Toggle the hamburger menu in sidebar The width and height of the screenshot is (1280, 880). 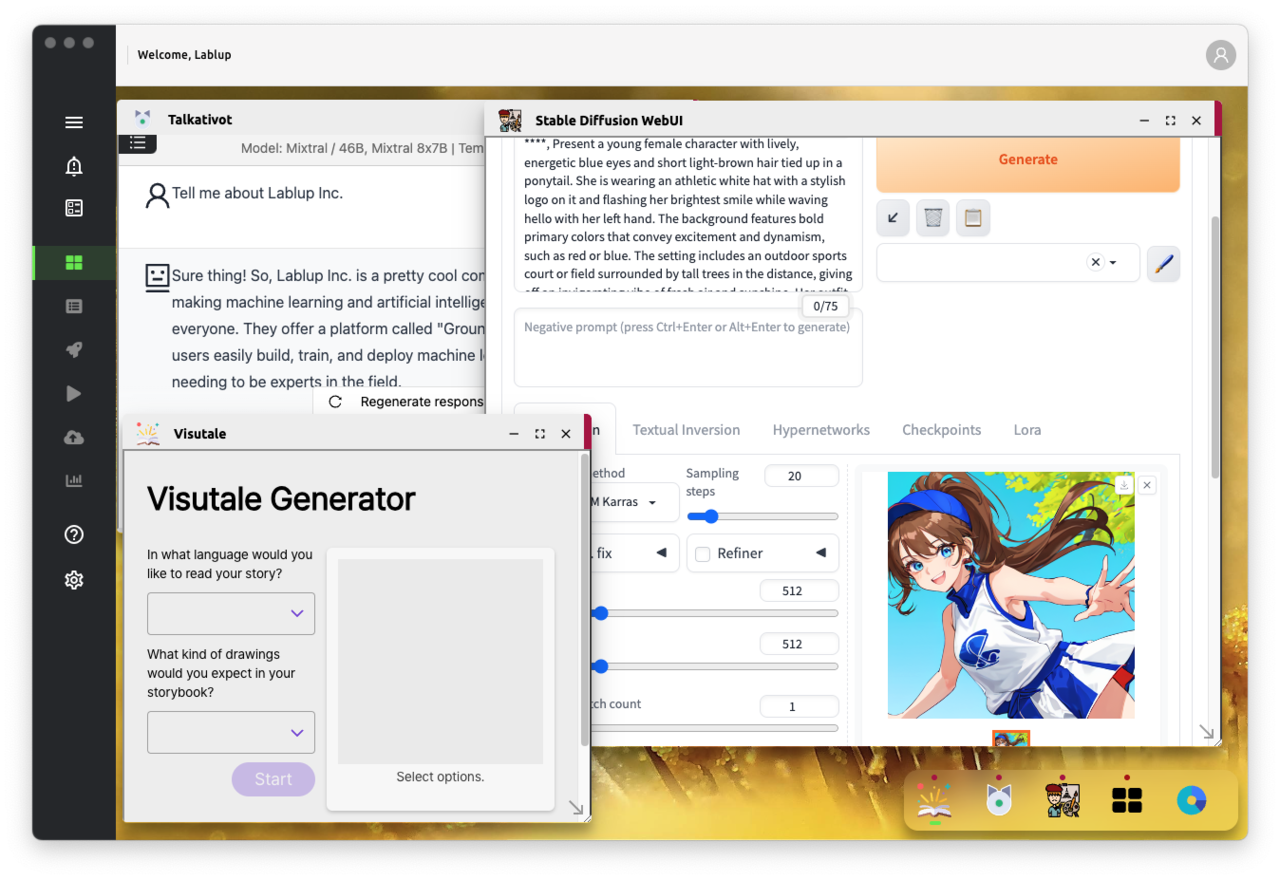click(74, 122)
